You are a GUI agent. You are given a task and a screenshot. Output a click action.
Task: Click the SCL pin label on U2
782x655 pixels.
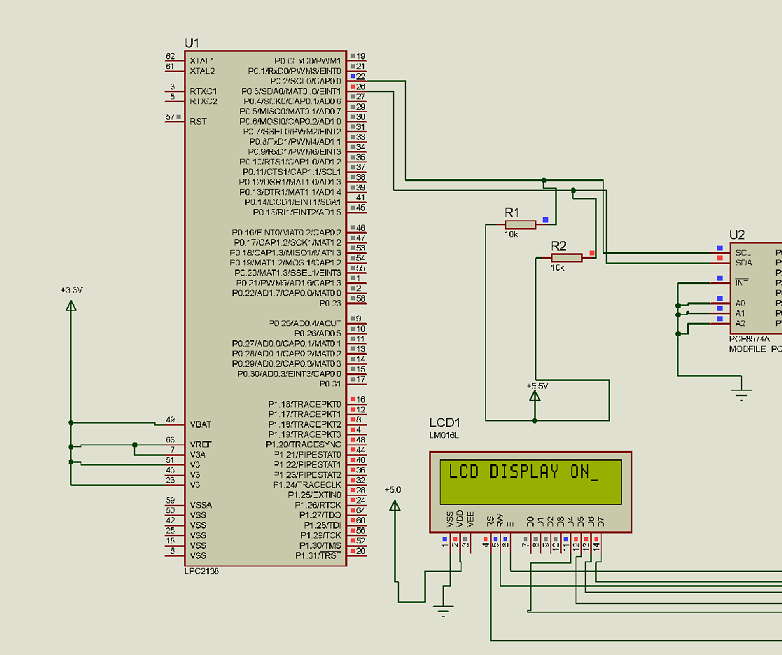[743, 252]
